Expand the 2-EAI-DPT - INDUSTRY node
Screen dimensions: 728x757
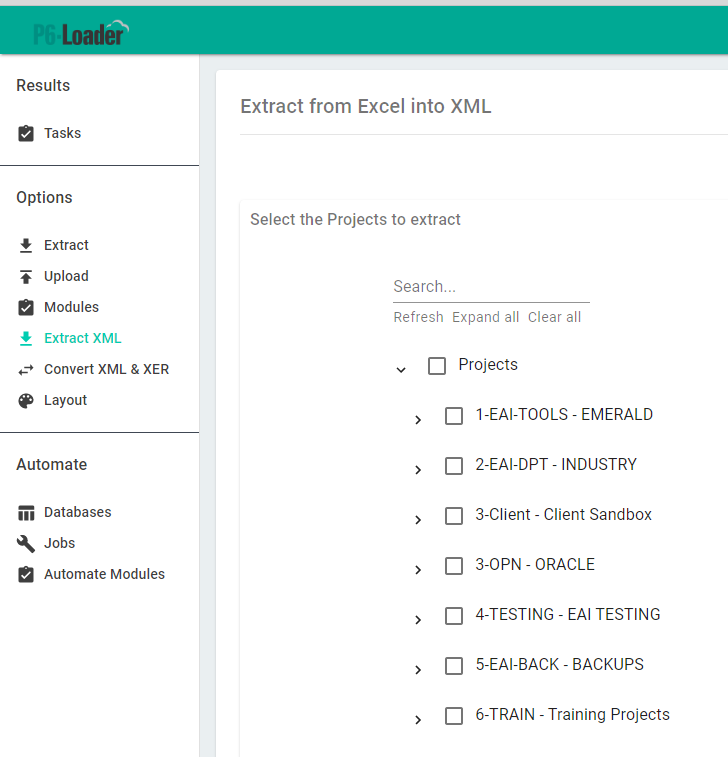[x=418, y=469]
